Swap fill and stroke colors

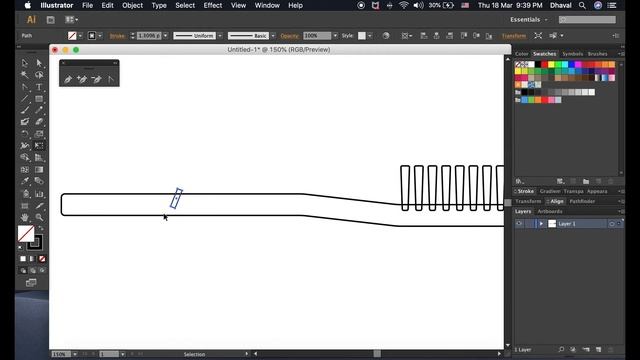point(41,228)
